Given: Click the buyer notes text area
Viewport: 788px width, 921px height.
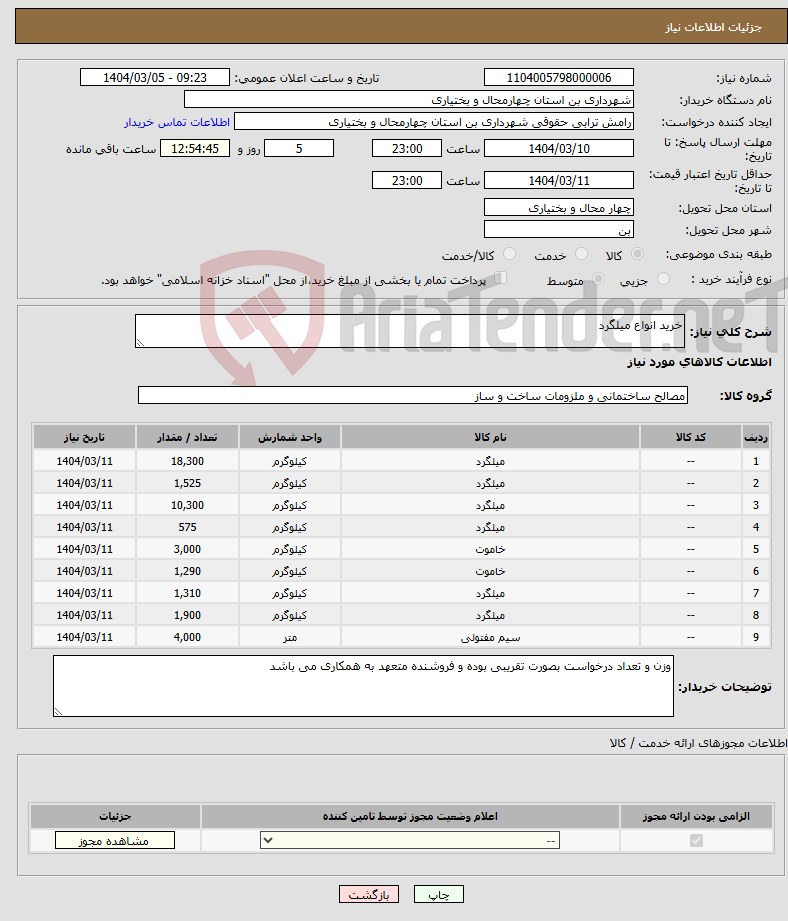Looking at the screenshot, I should [363, 686].
